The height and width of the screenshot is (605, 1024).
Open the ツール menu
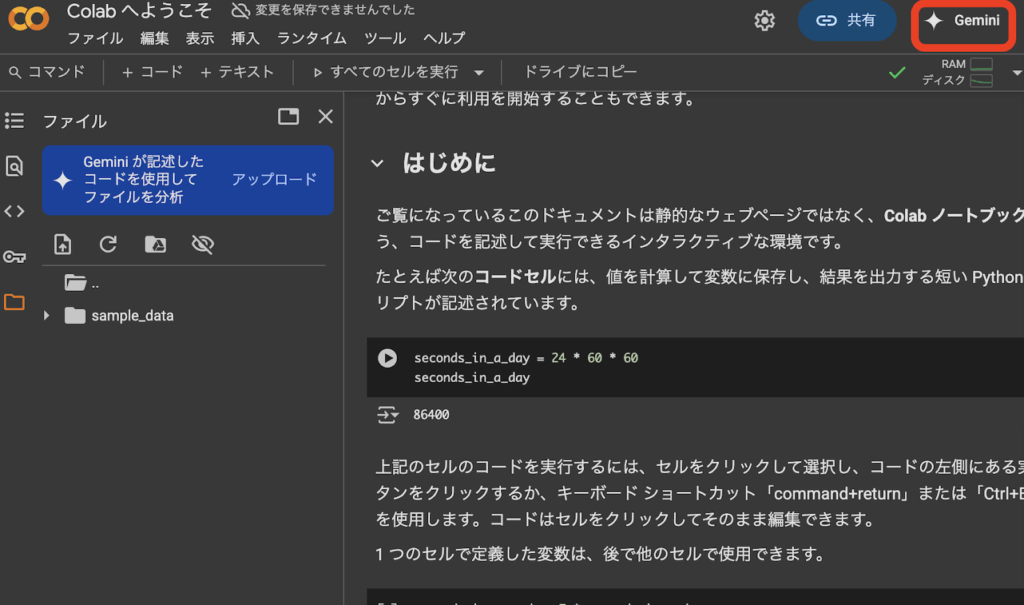(x=385, y=39)
